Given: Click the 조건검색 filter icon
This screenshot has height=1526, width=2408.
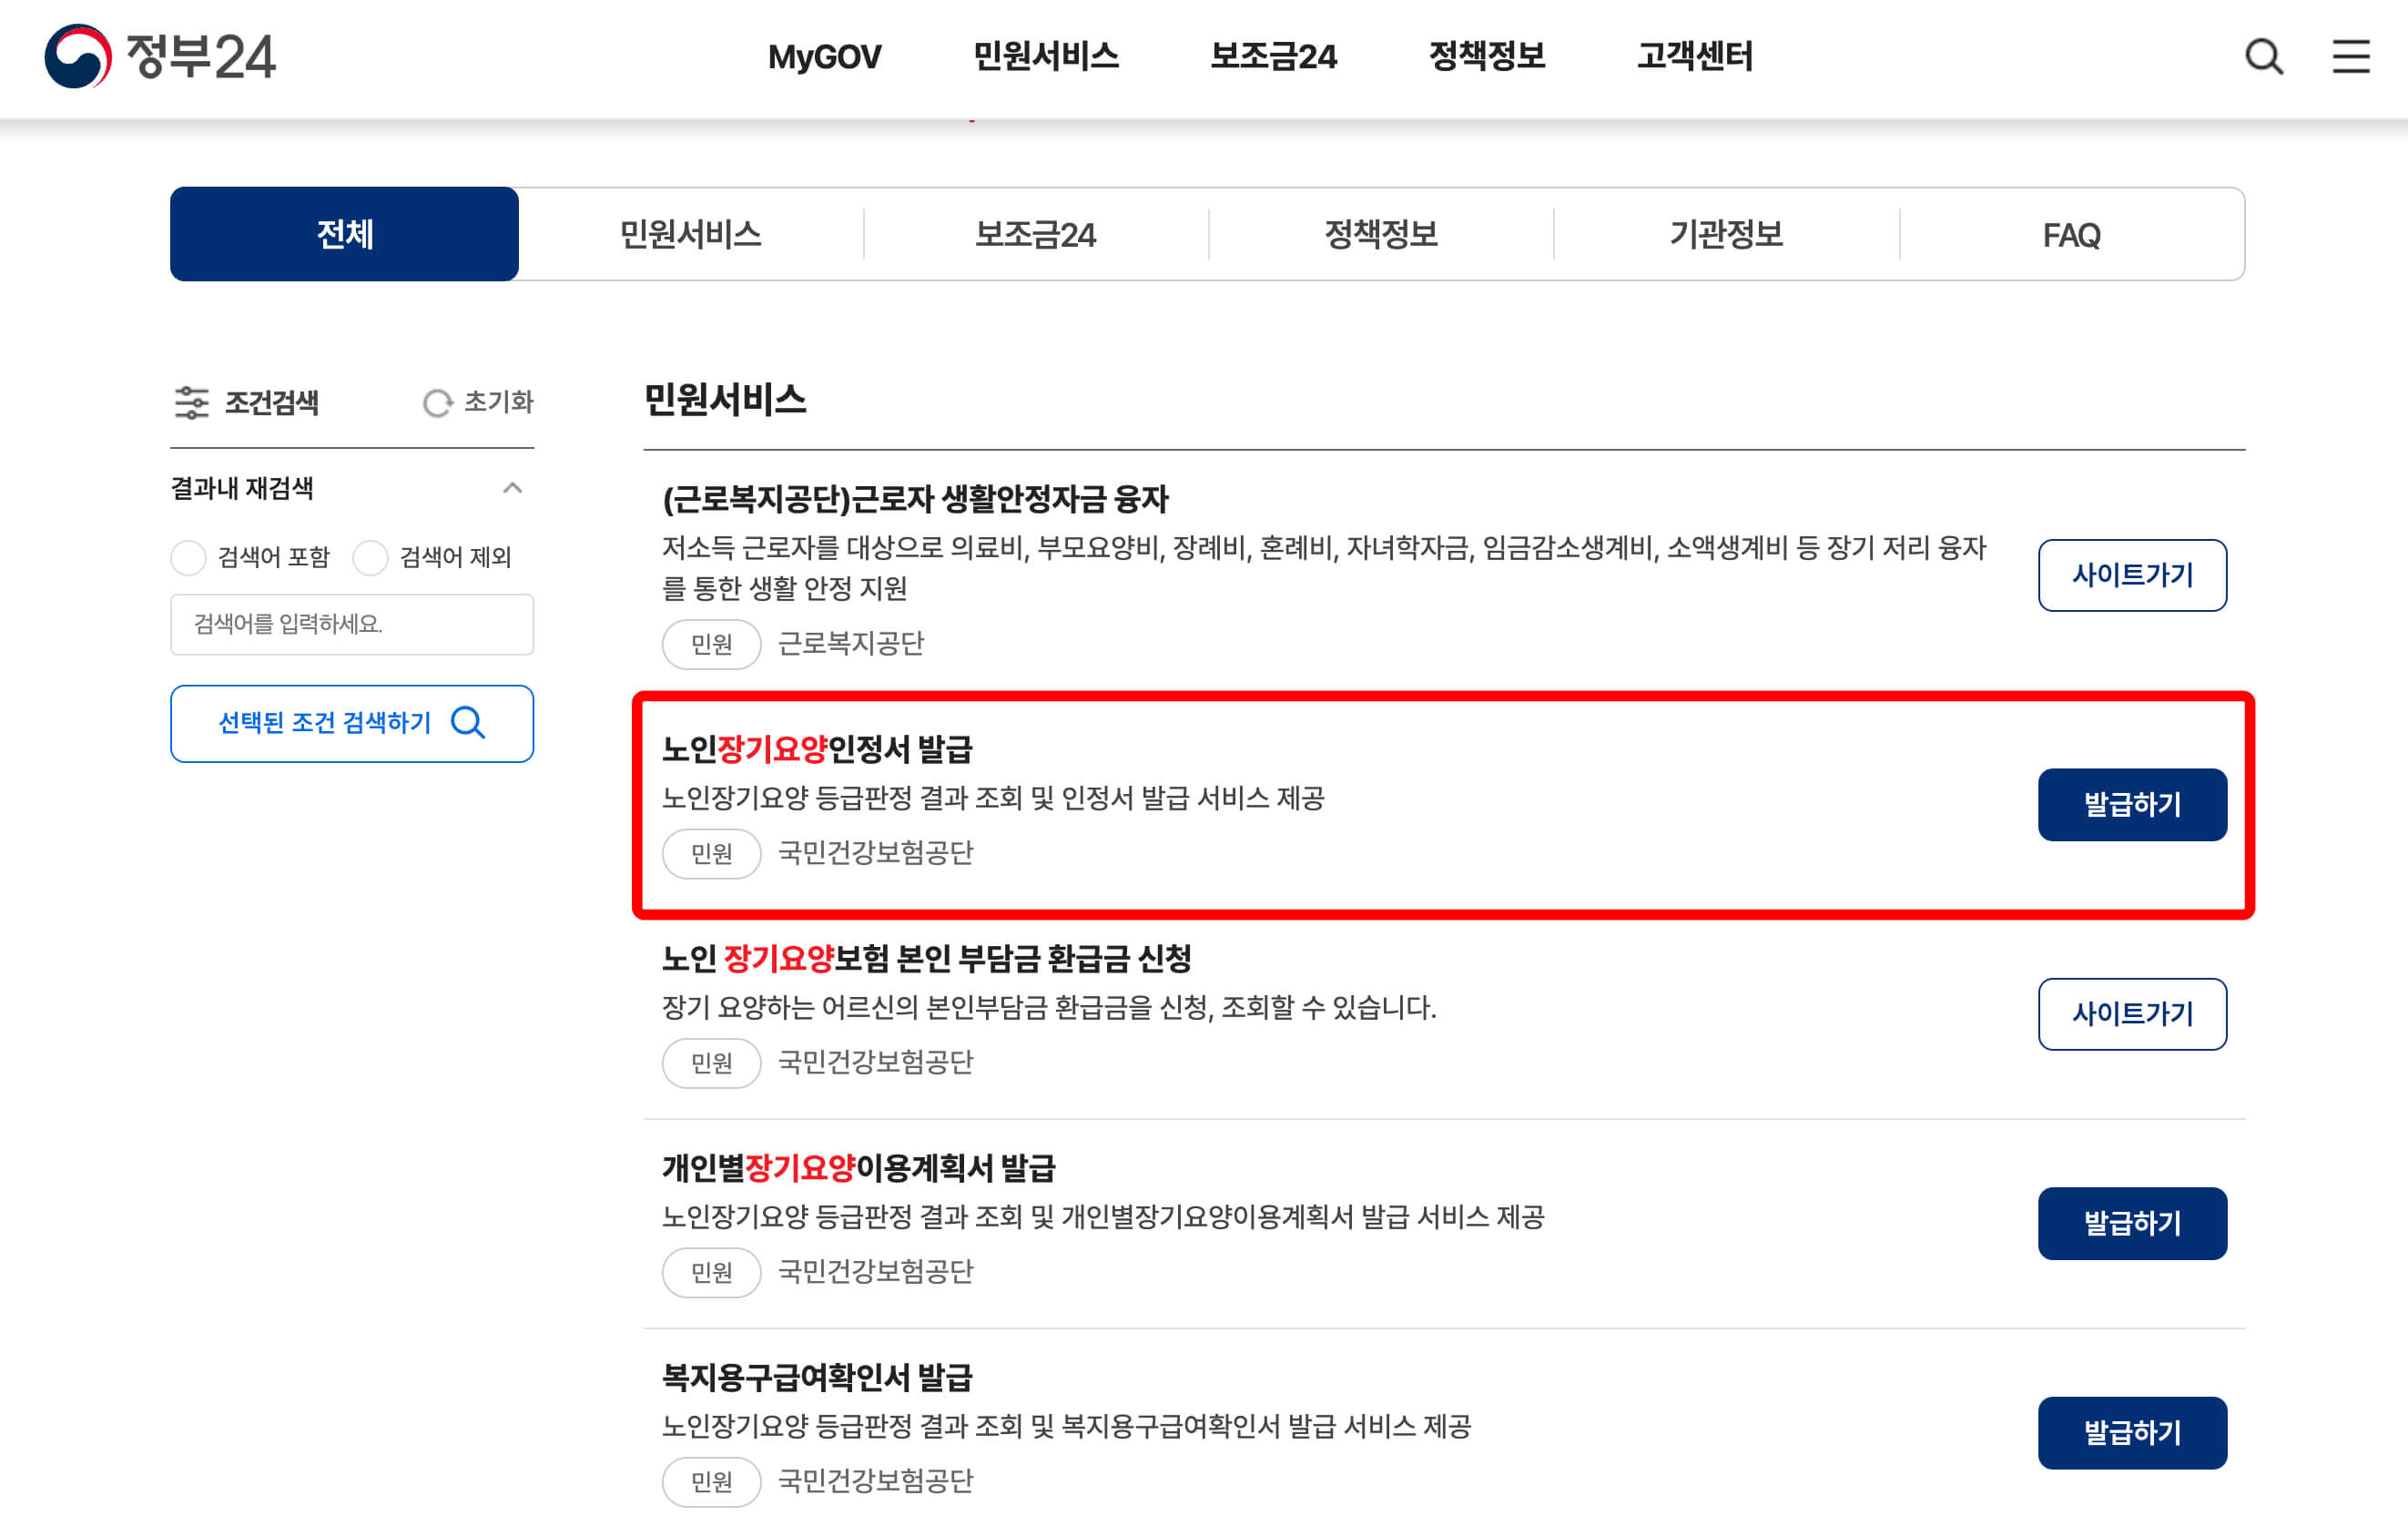Looking at the screenshot, I should pyautogui.click(x=192, y=402).
